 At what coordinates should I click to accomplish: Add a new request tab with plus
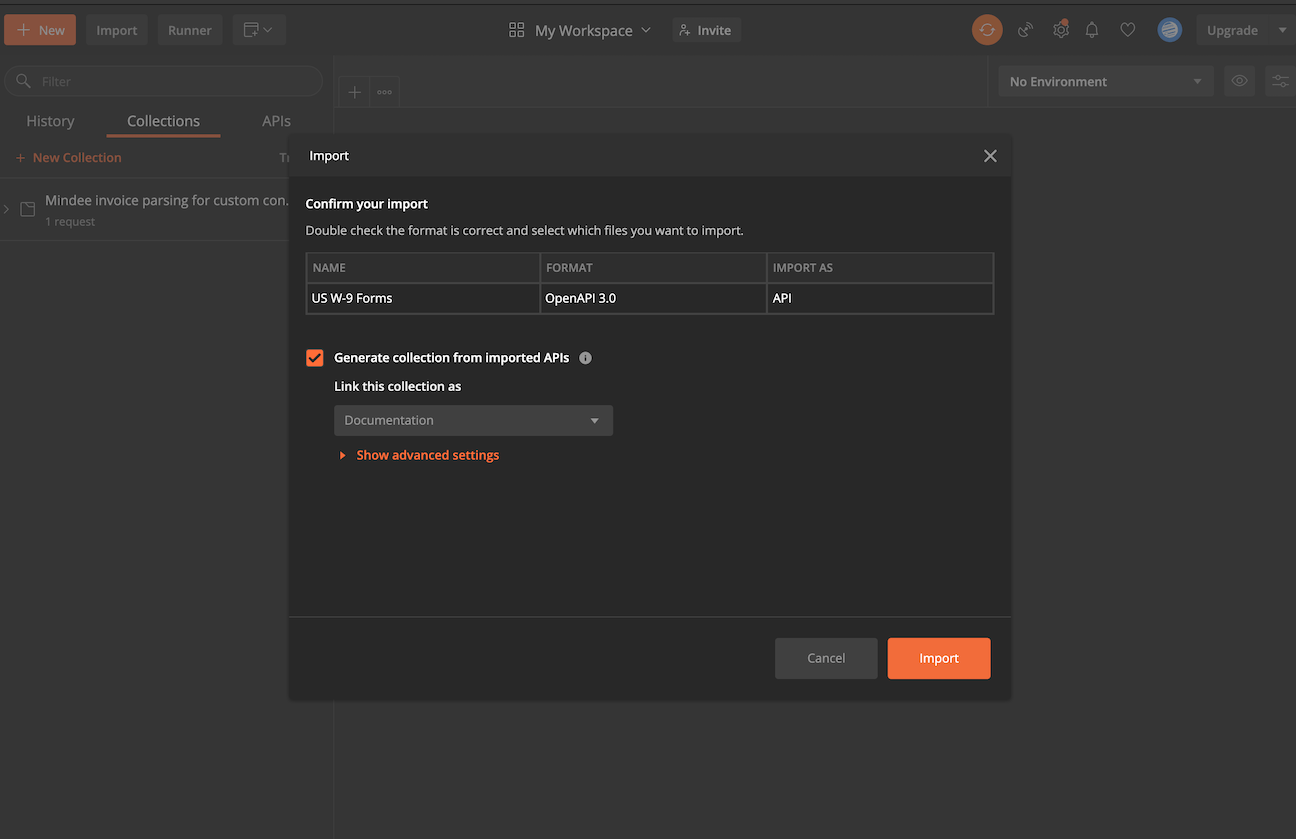click(x=354, y=92)
